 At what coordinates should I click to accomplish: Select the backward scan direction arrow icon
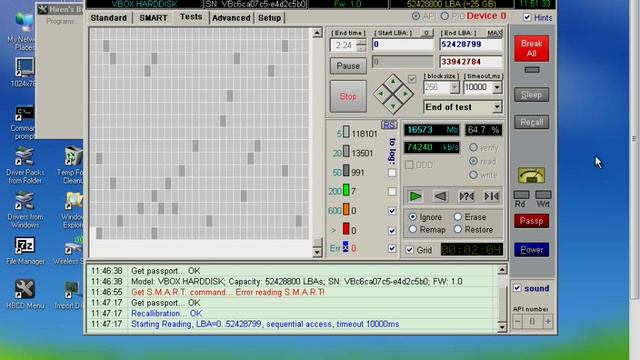coord(440,196)
